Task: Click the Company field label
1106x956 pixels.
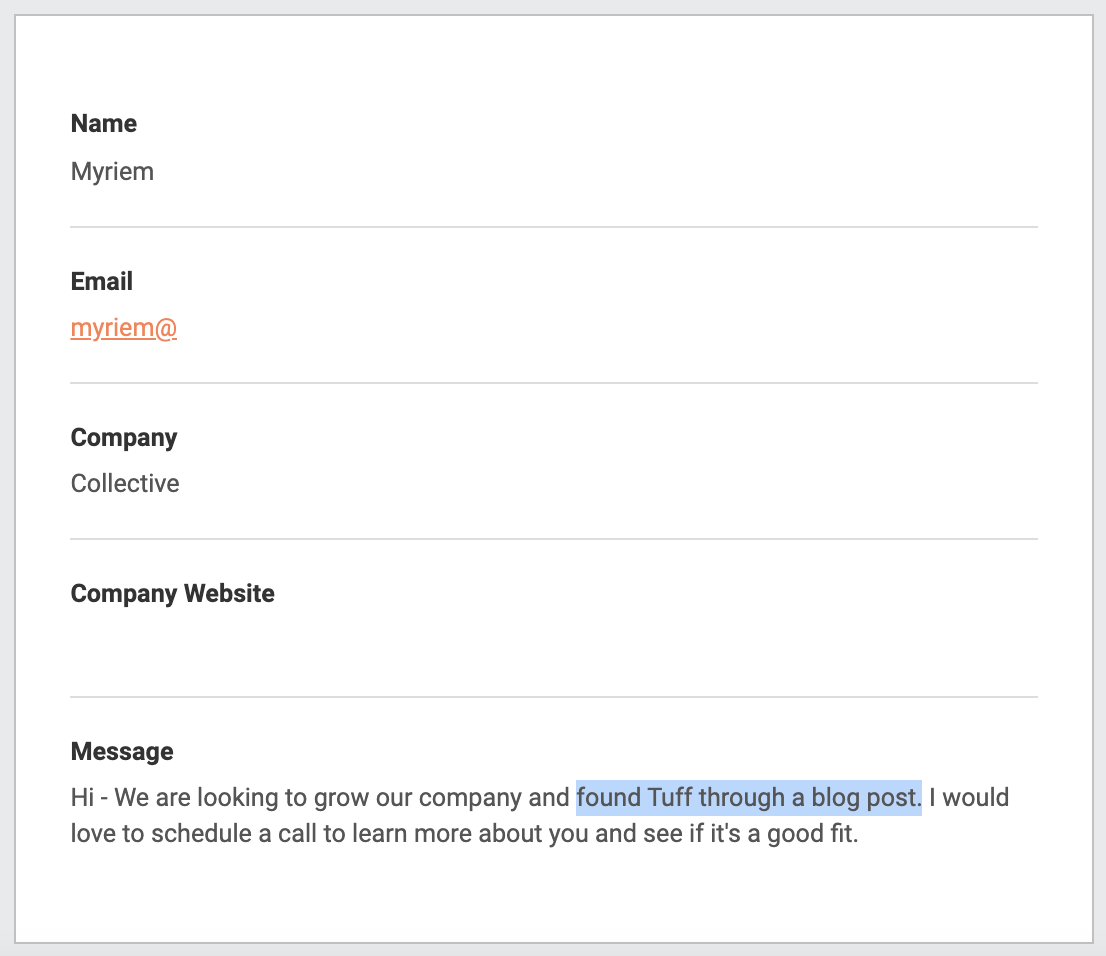Action: (x=124, y=438)
